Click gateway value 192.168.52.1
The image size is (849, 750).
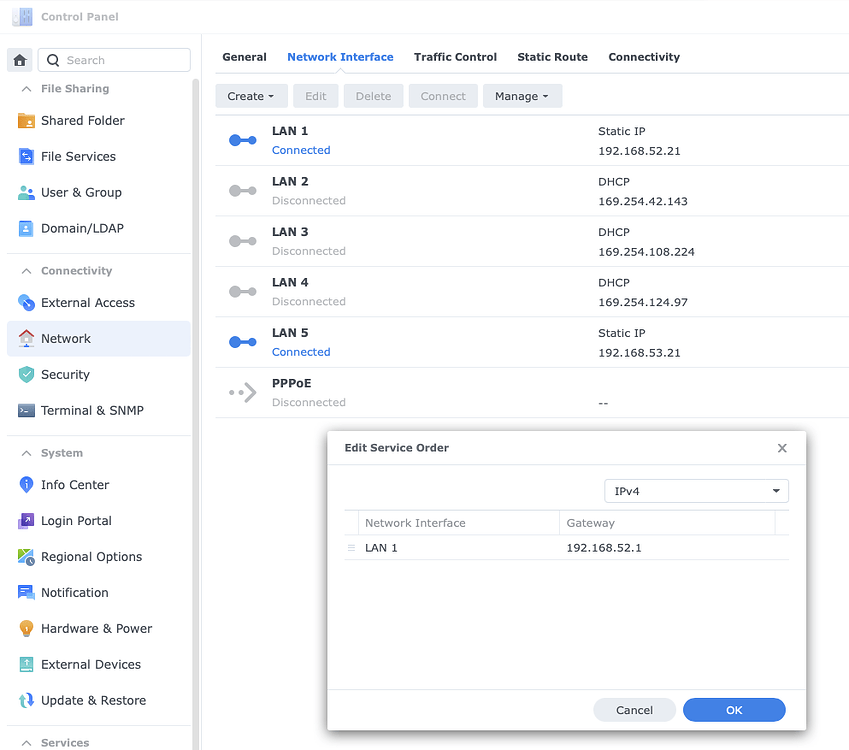[x=604, y=548]
